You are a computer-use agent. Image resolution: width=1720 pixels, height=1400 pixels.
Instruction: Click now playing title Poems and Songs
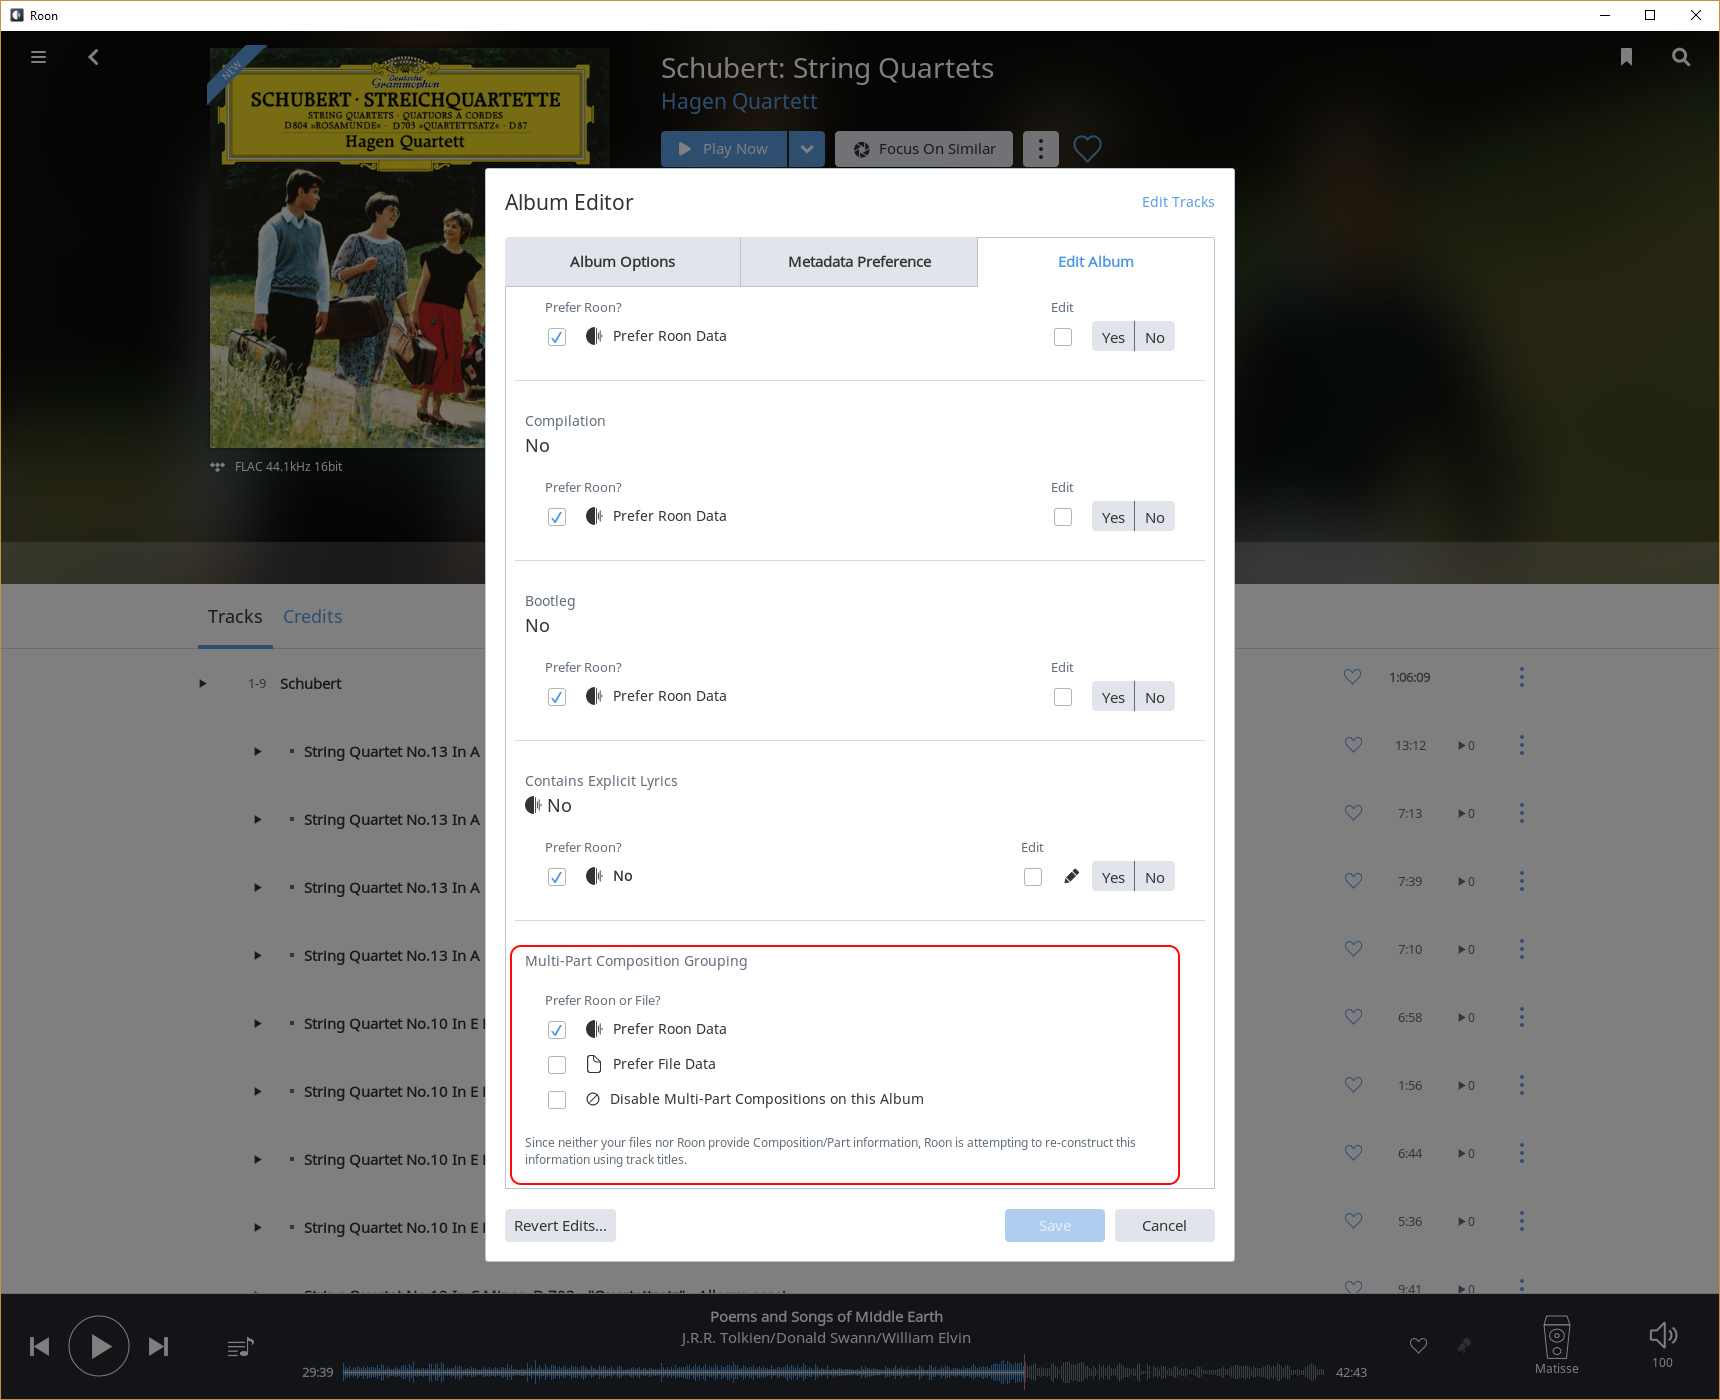point(826,1317)
